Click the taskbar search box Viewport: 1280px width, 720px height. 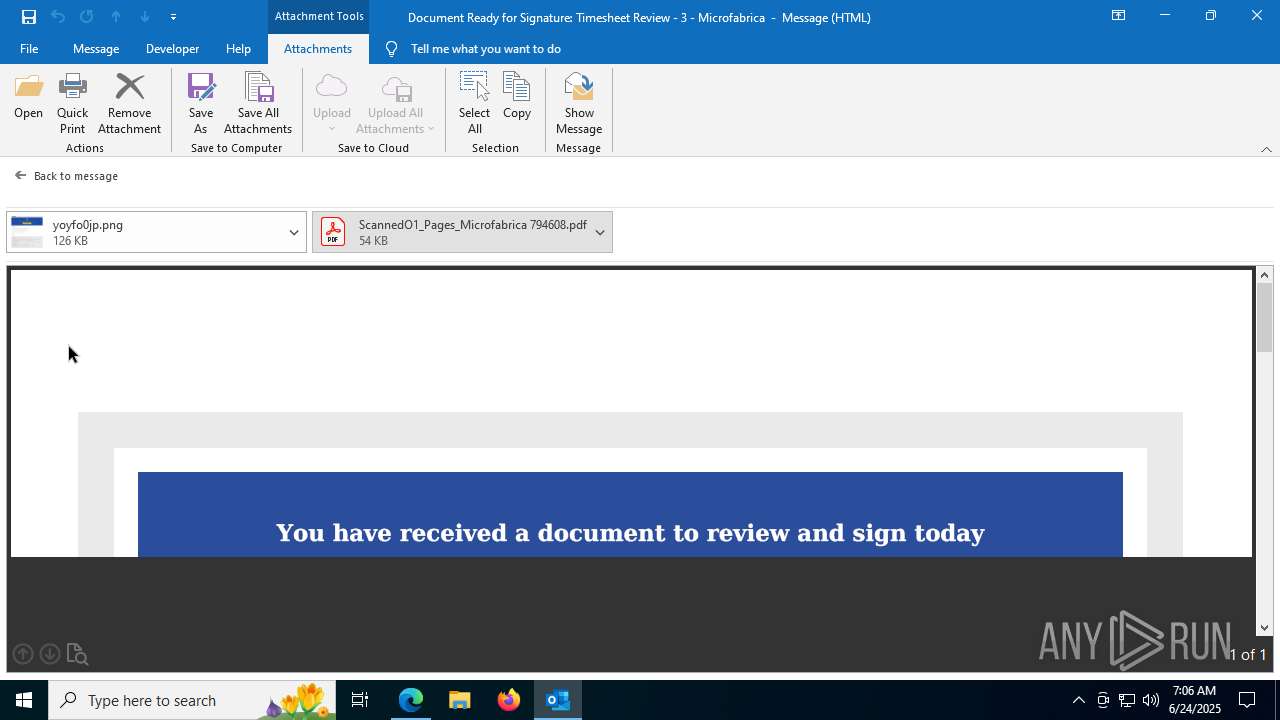coord(192,700)
